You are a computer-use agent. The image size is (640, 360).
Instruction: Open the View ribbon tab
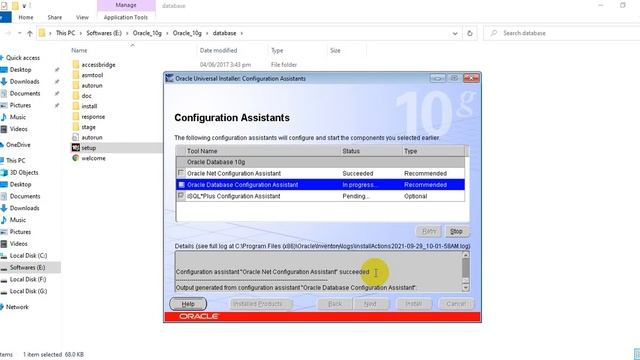pyautogui.click(x=82, y=18)
